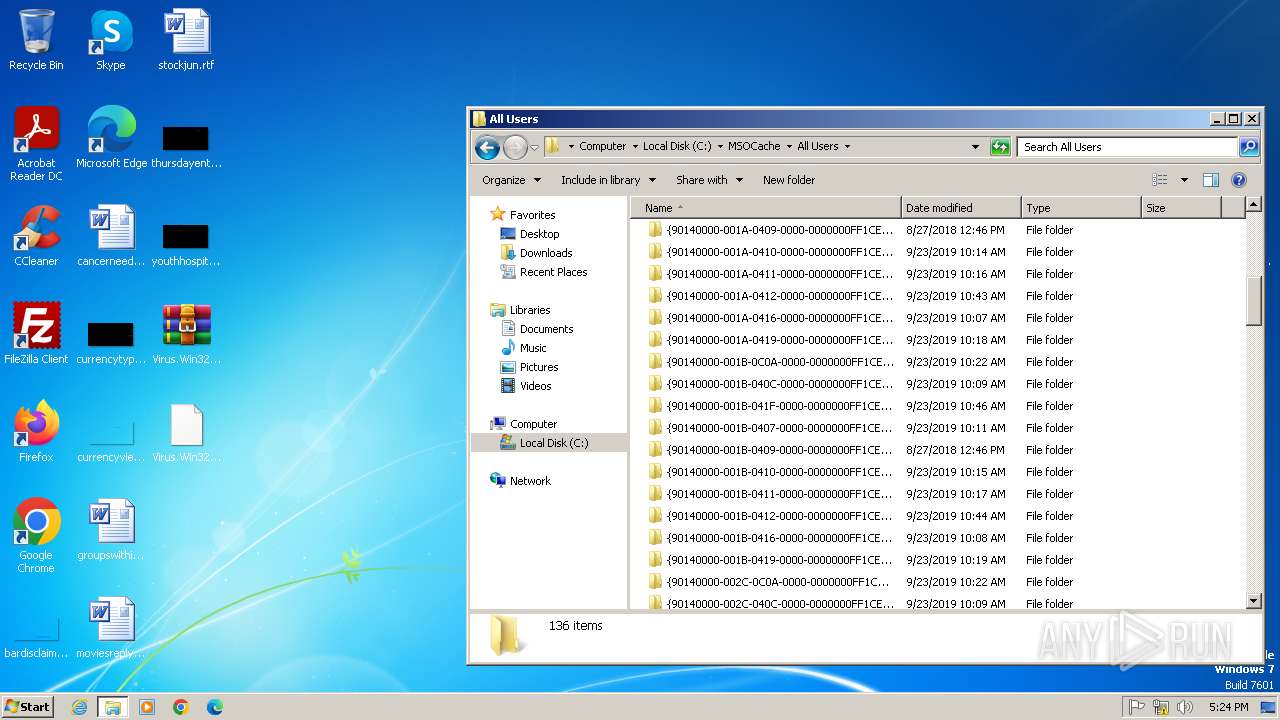Open Acrobat Reader DC shortcut
This screenshot has width=1280, height=720.
click(x=36, y=144)
